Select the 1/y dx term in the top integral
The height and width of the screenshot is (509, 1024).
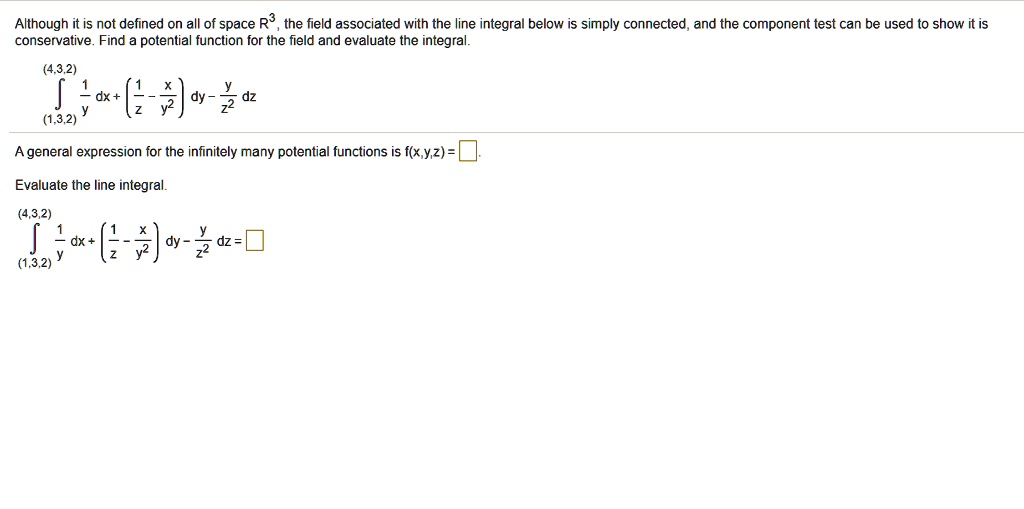coord(97,97)
